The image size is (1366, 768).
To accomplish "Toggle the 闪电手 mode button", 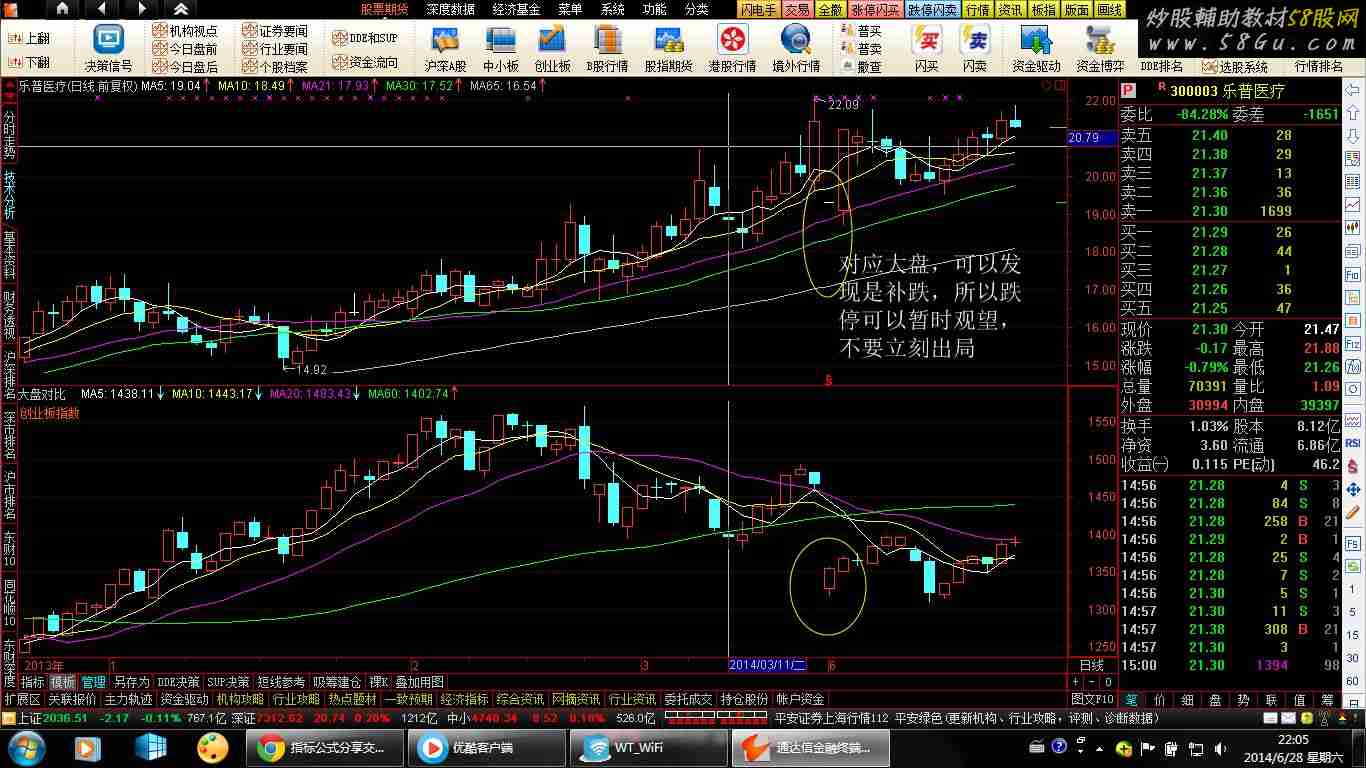I will 759,9.
